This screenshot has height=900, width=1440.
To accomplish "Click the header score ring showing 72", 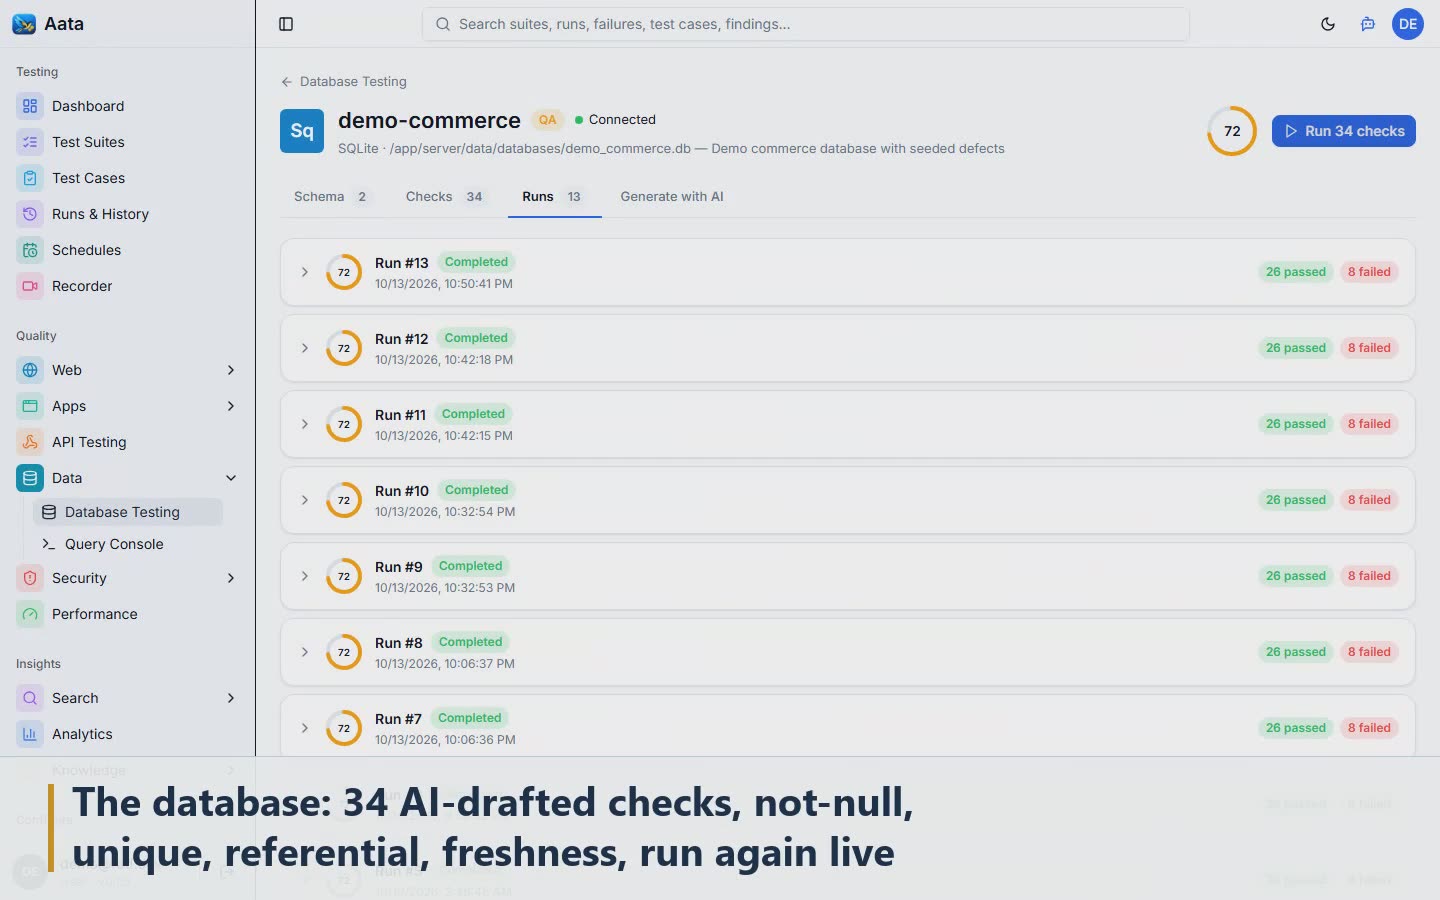I will (x=1232, y=131).
